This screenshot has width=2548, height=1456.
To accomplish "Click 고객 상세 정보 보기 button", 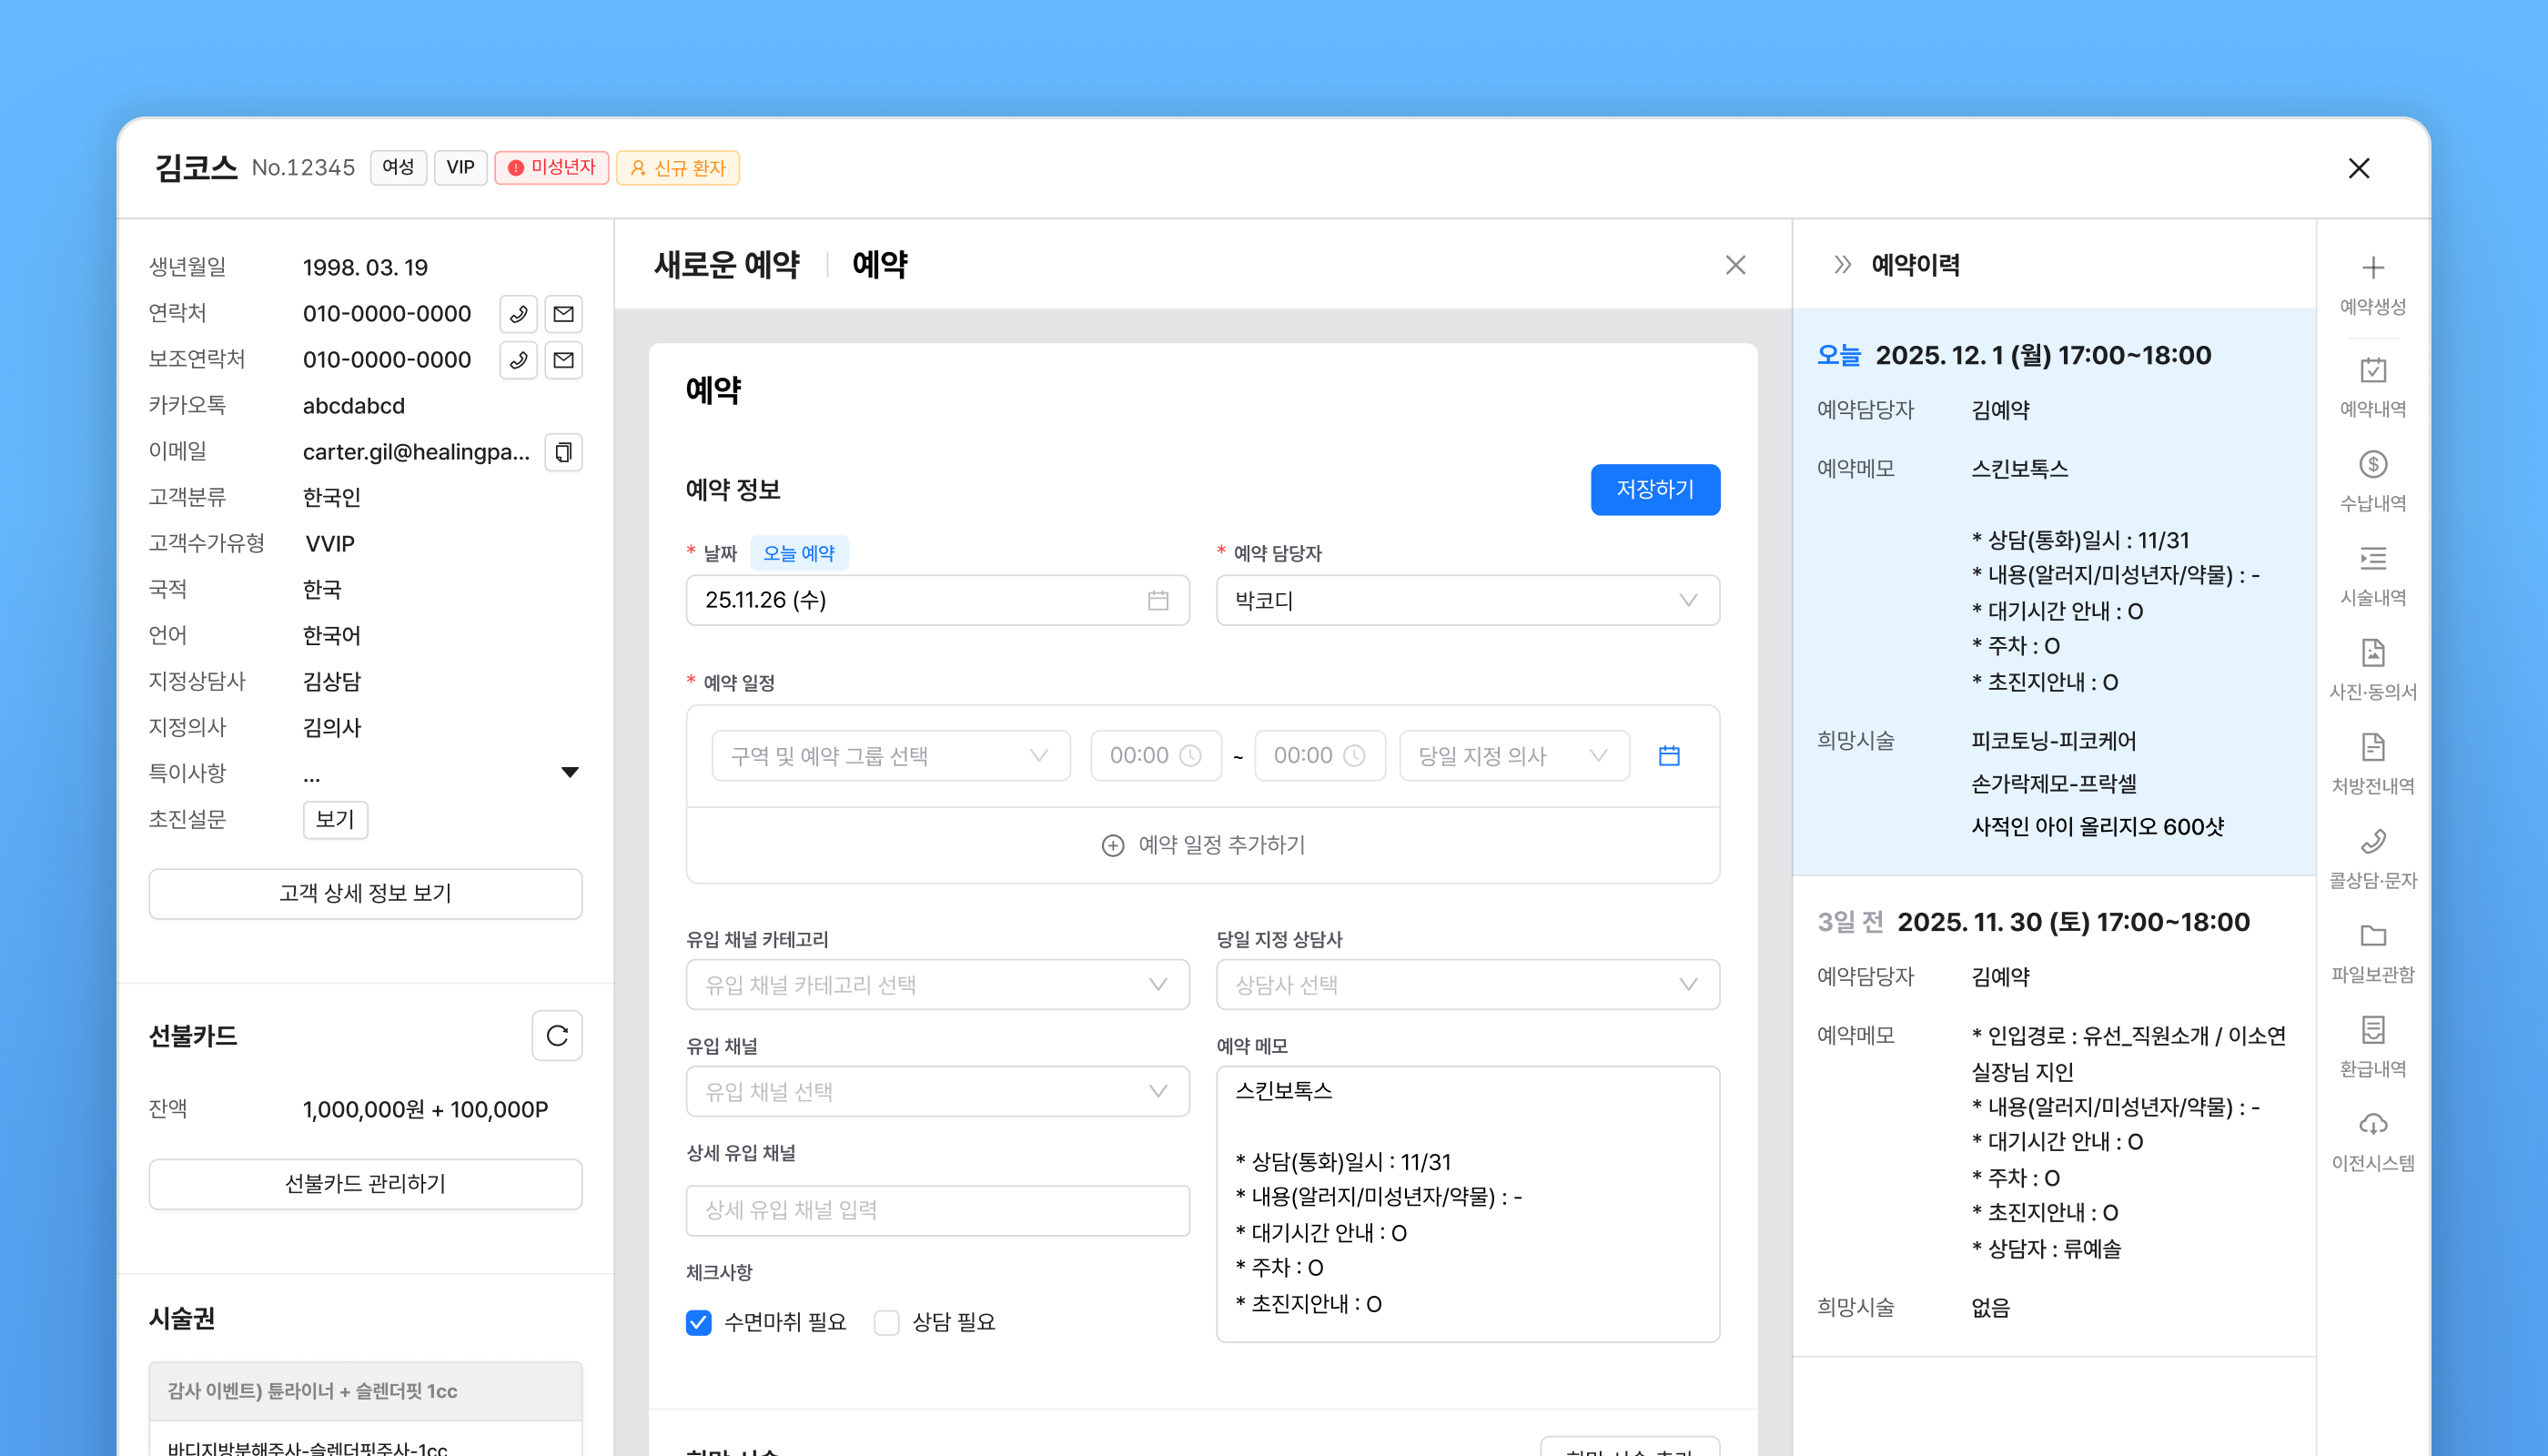I will click(365, 893).
